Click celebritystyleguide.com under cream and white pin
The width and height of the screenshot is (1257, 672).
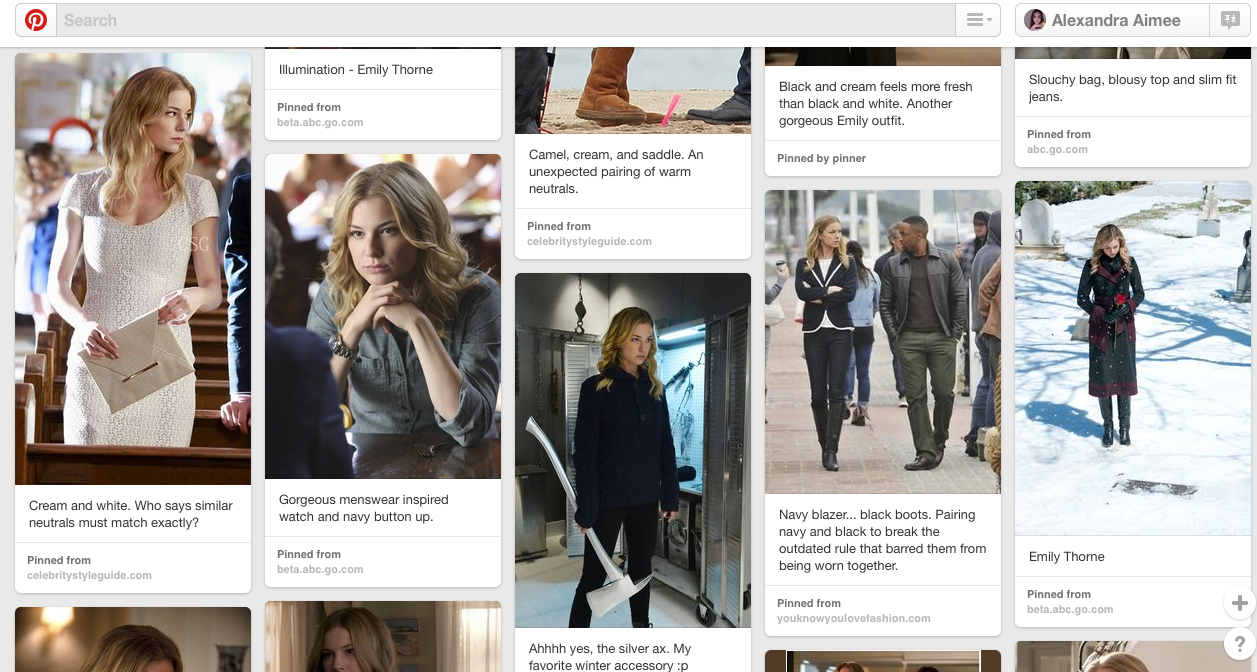coord(90,576)
